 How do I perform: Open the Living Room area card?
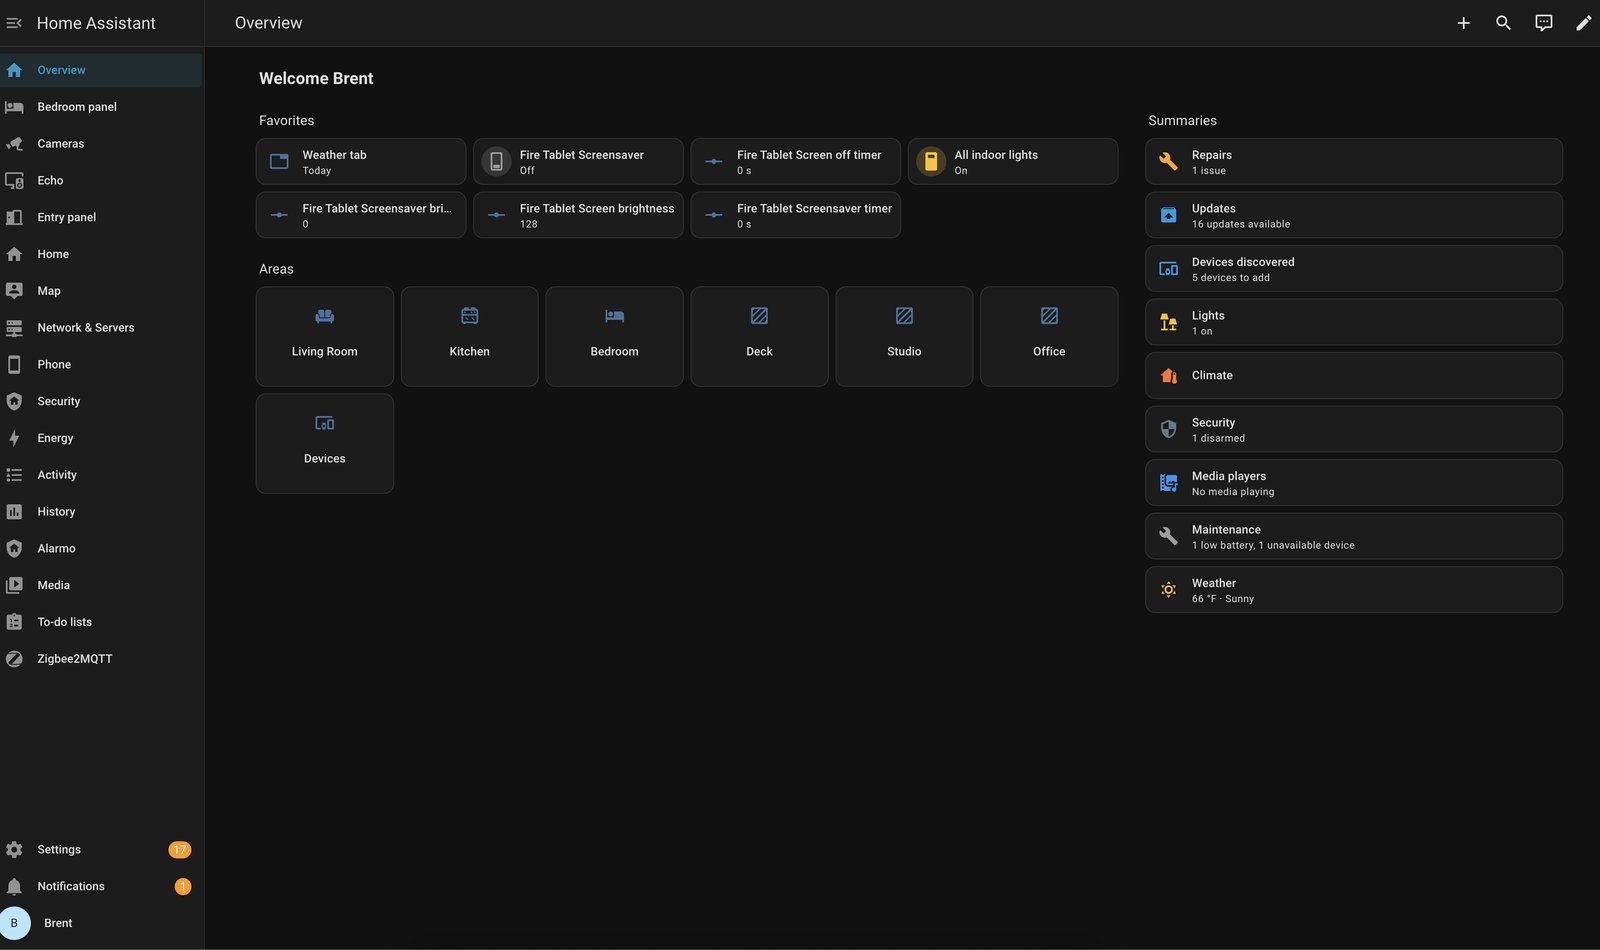pos(325,337)
